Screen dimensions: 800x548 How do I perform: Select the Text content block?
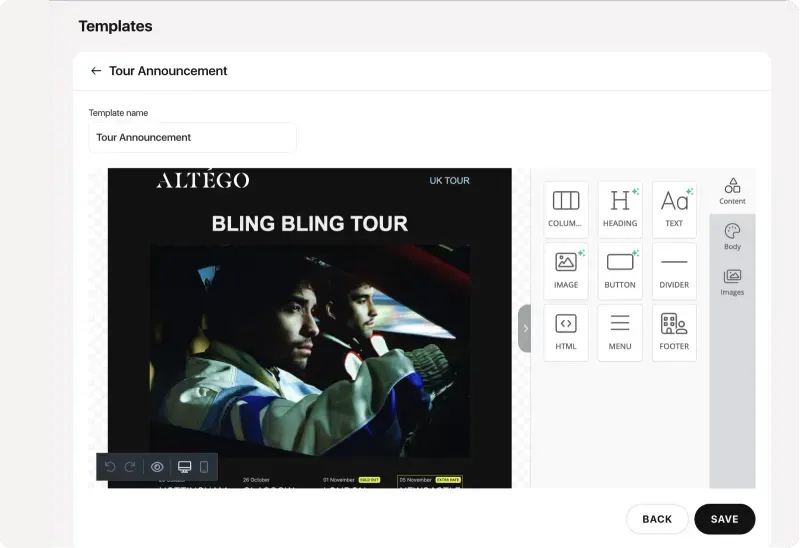coord(674,209)
